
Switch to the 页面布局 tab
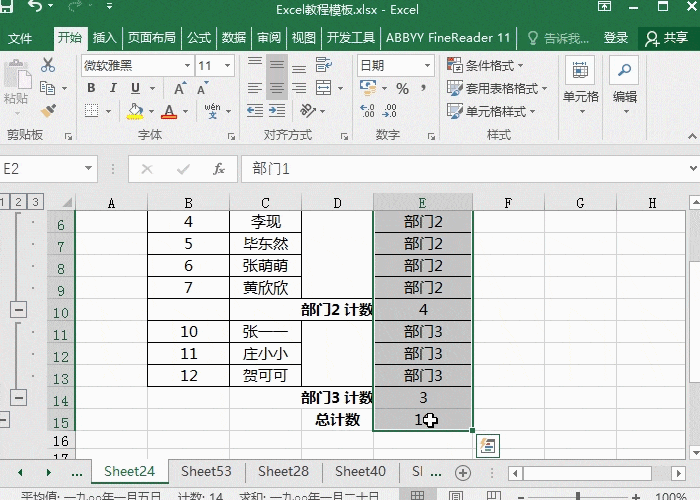[152, 38]
